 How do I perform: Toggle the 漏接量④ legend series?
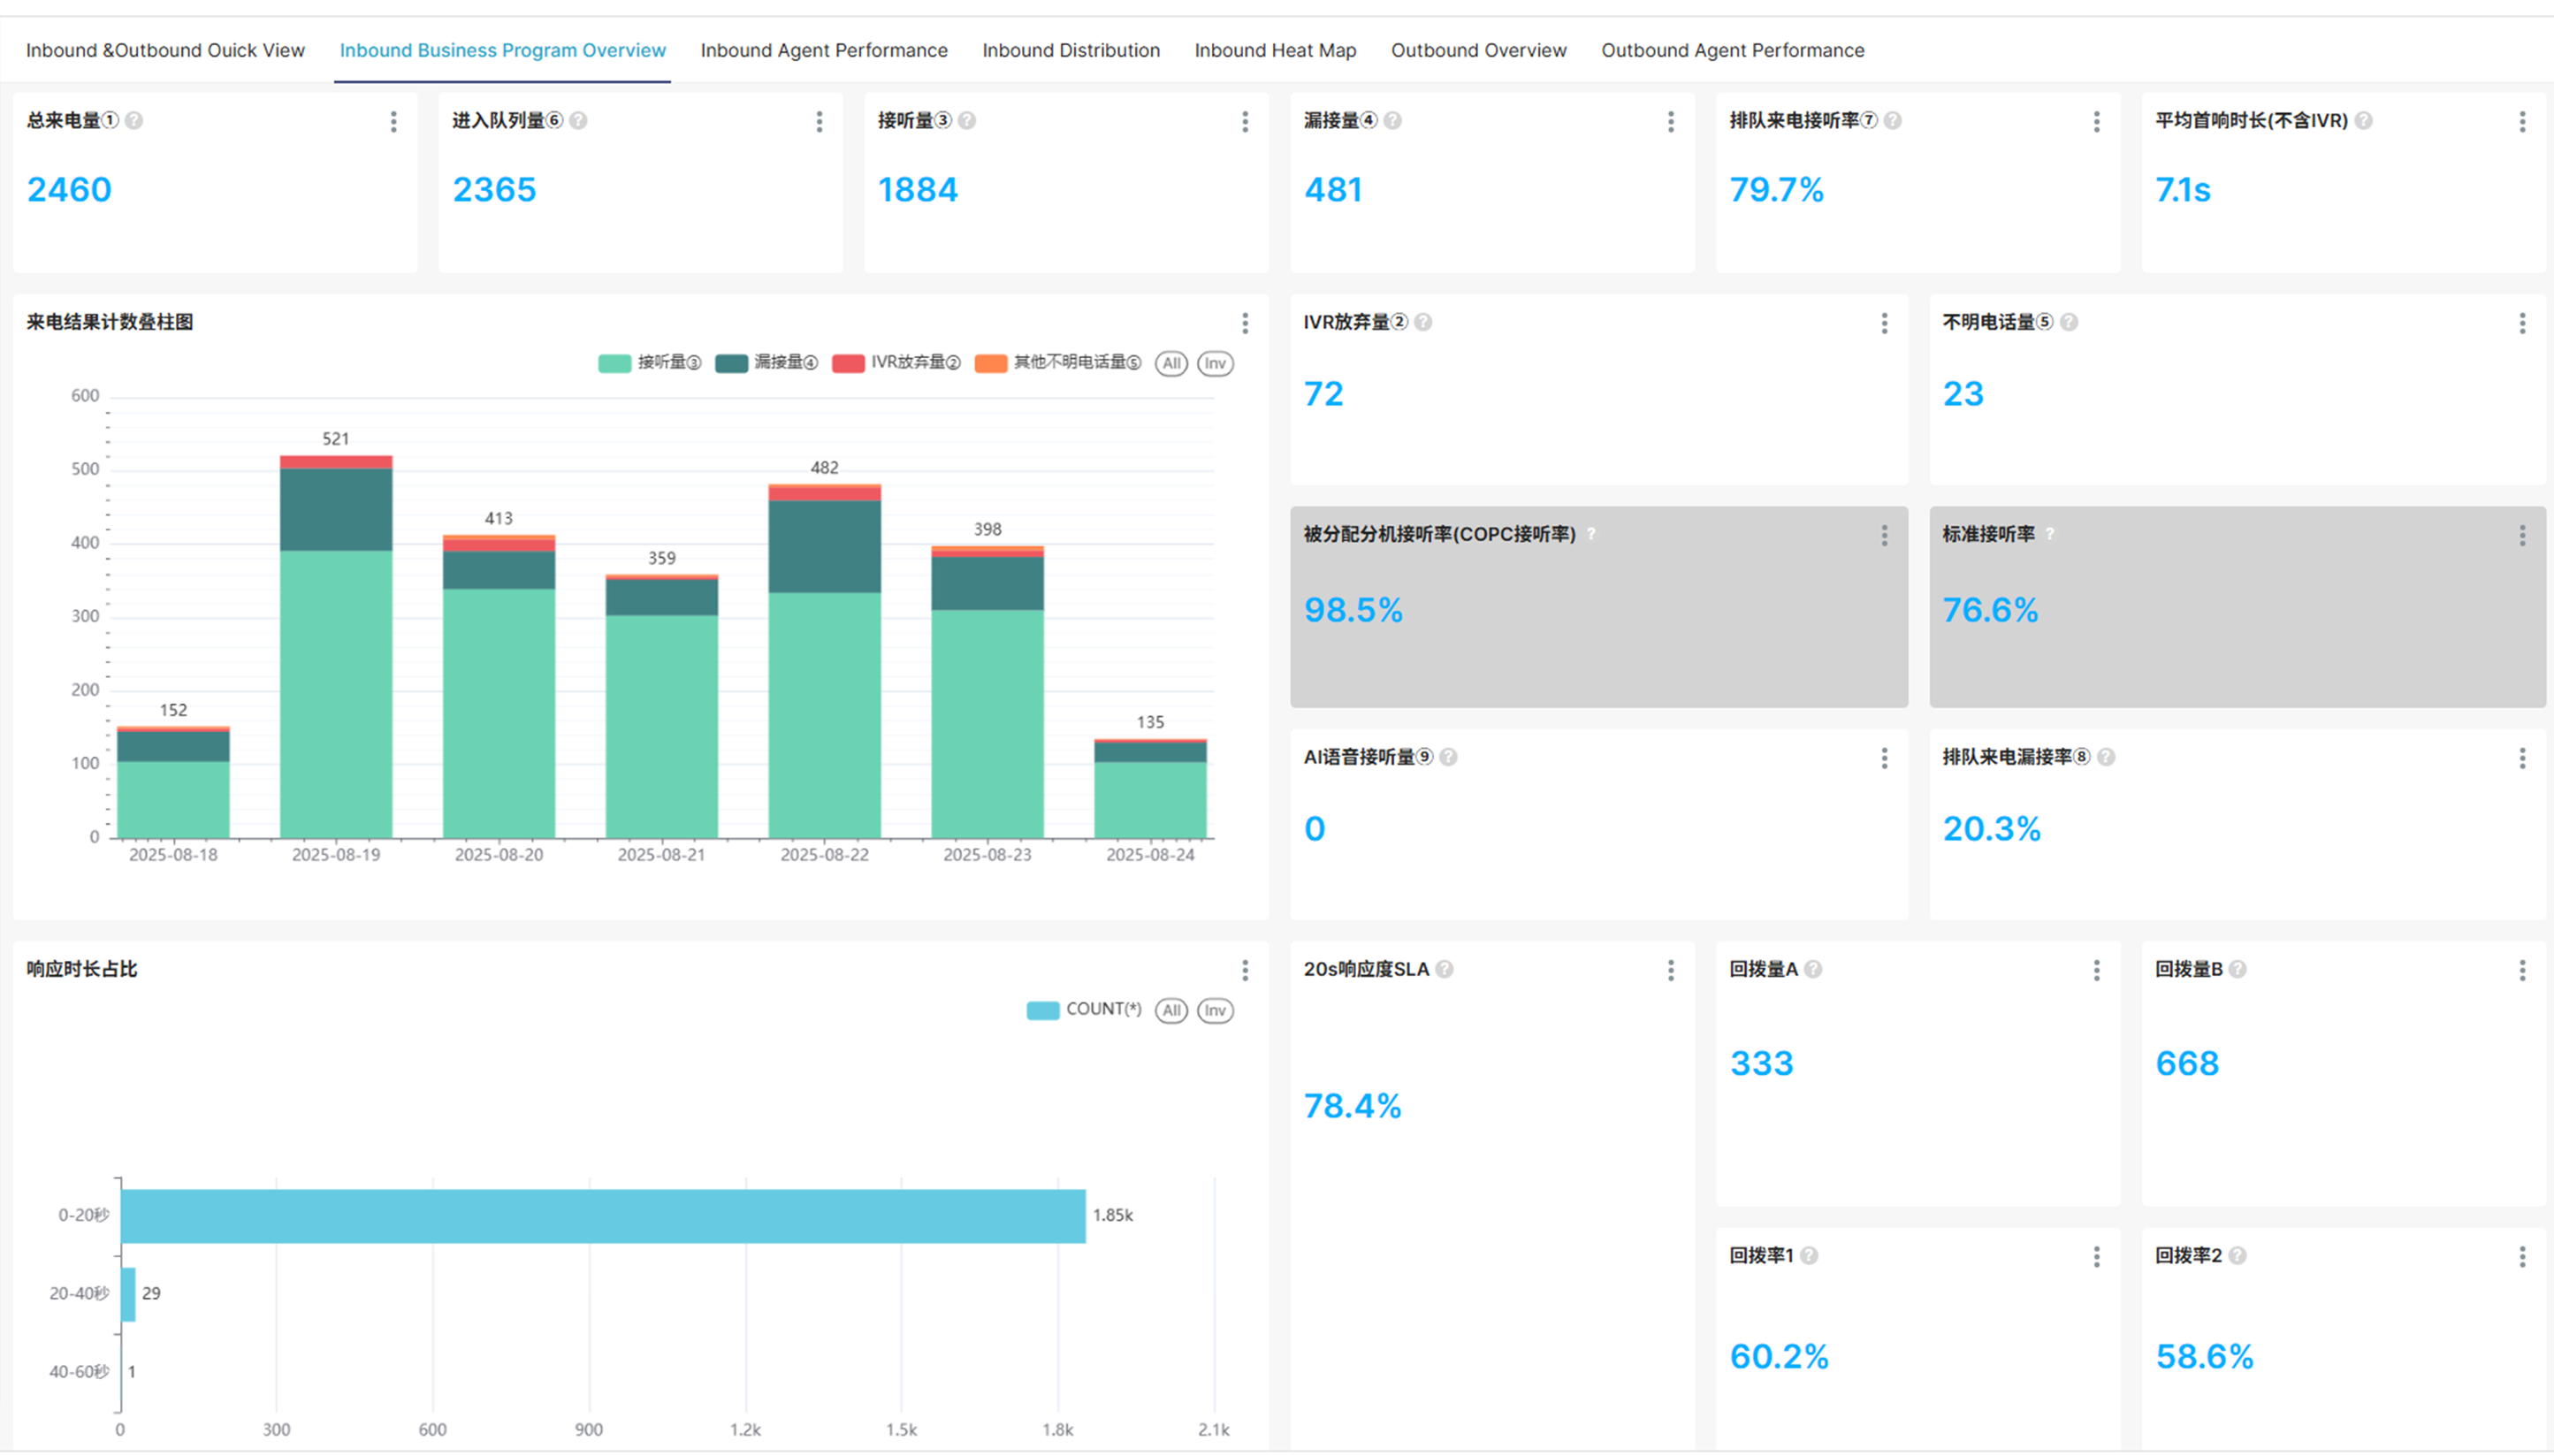coord(766,362)
